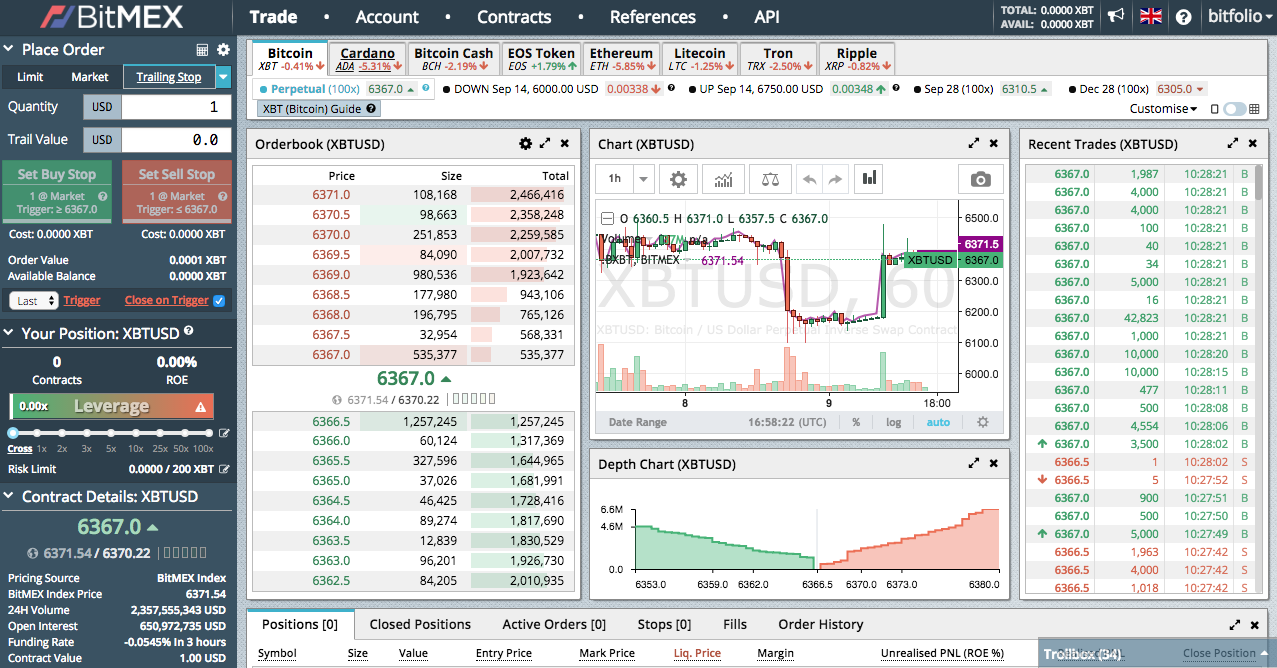Open the announcements megaphone icon
The height and width of the screenshot is (668, 1277).
click(x=1117, y=16)
